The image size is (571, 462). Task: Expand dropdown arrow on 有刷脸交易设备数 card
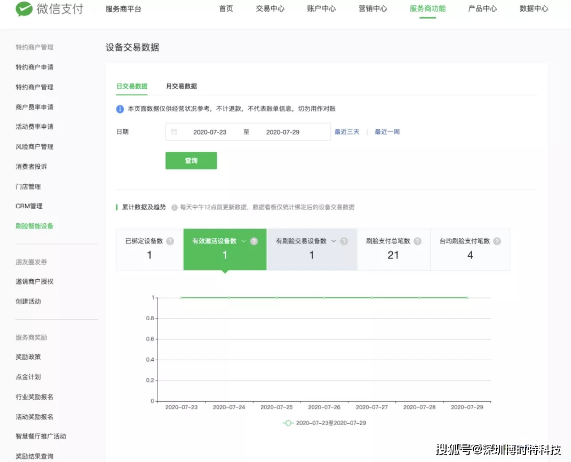(333, 241)
